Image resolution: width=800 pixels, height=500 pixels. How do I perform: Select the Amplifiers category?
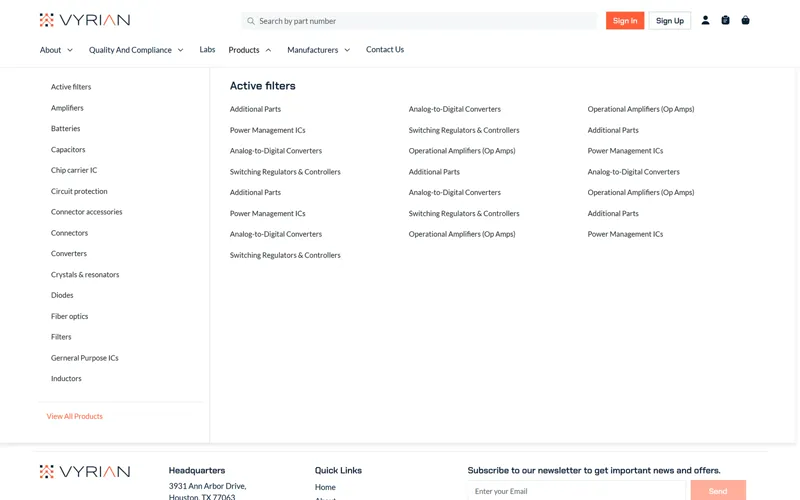(x=67, y=108)
